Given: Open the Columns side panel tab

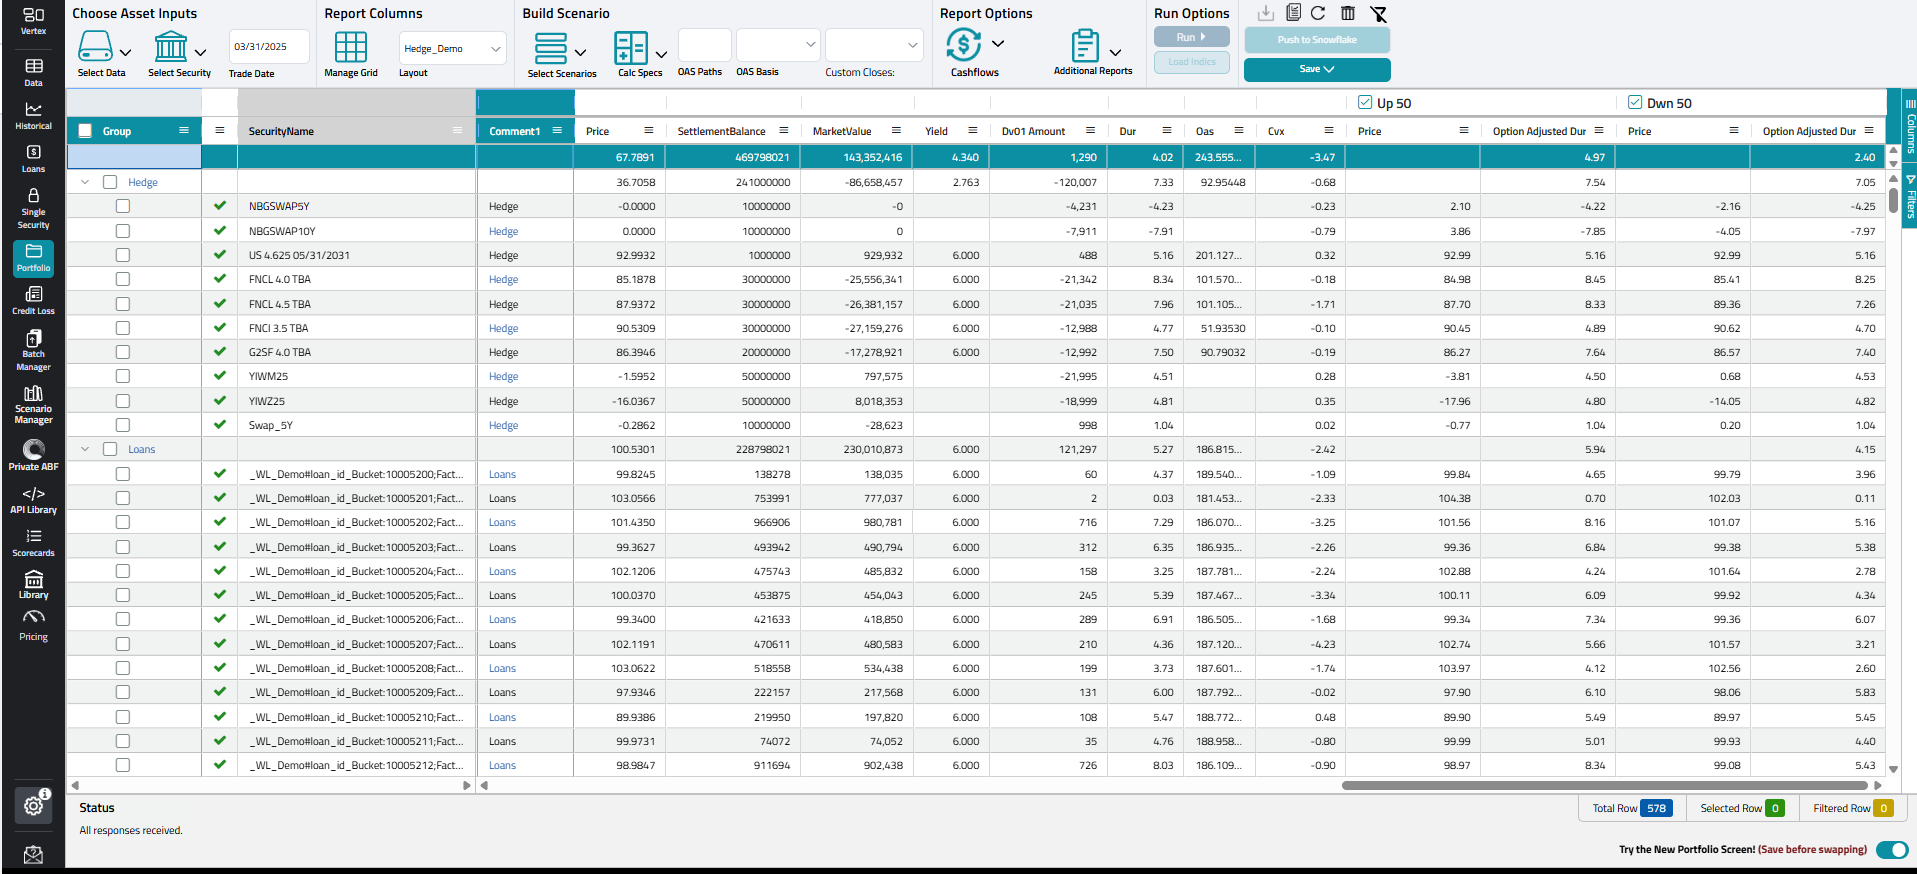Looking at the screenshot, I should 1909,127.
